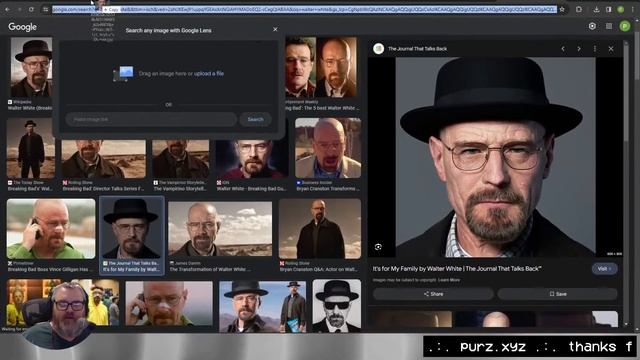Show previous image in preview panel
Screen dimensions: 640x360
(563, 49)
